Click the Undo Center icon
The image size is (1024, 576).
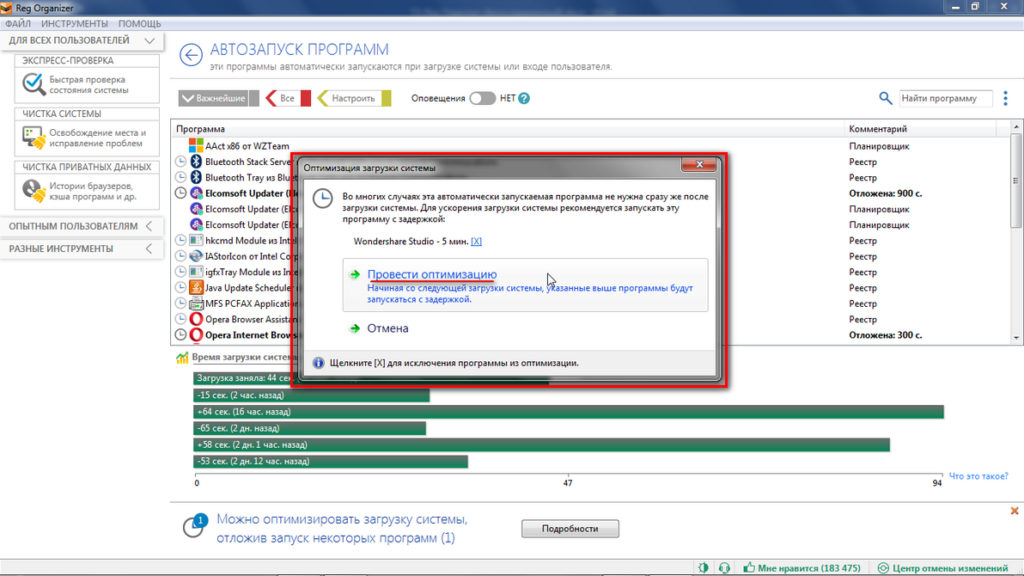883,568
